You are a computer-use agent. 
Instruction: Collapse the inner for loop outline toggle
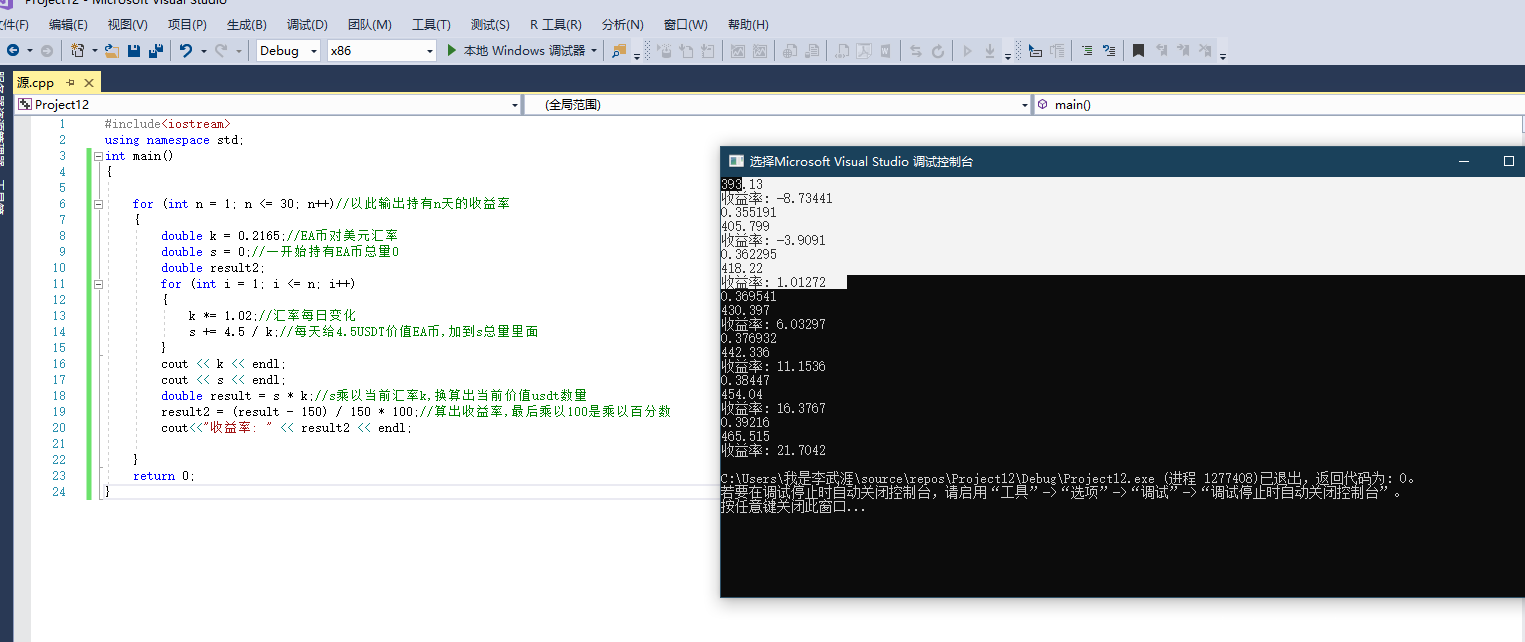point(97,284)
